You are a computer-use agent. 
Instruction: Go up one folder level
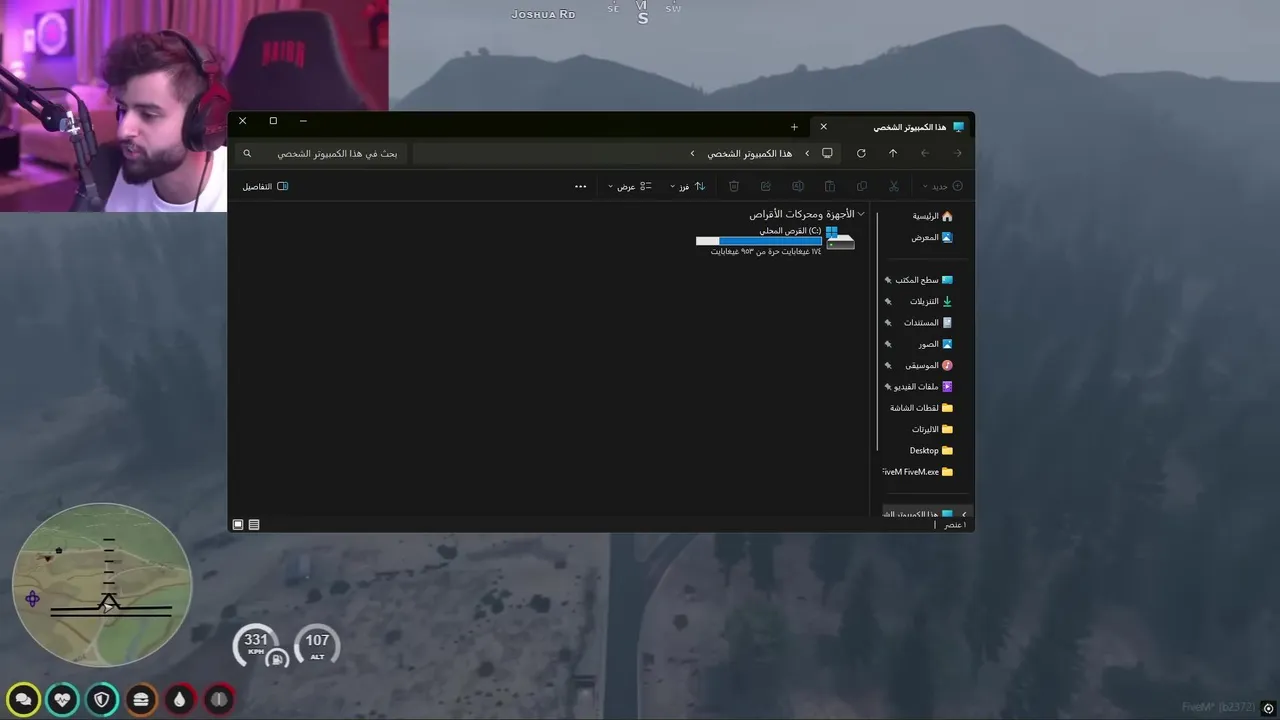[x=893, y=153]
